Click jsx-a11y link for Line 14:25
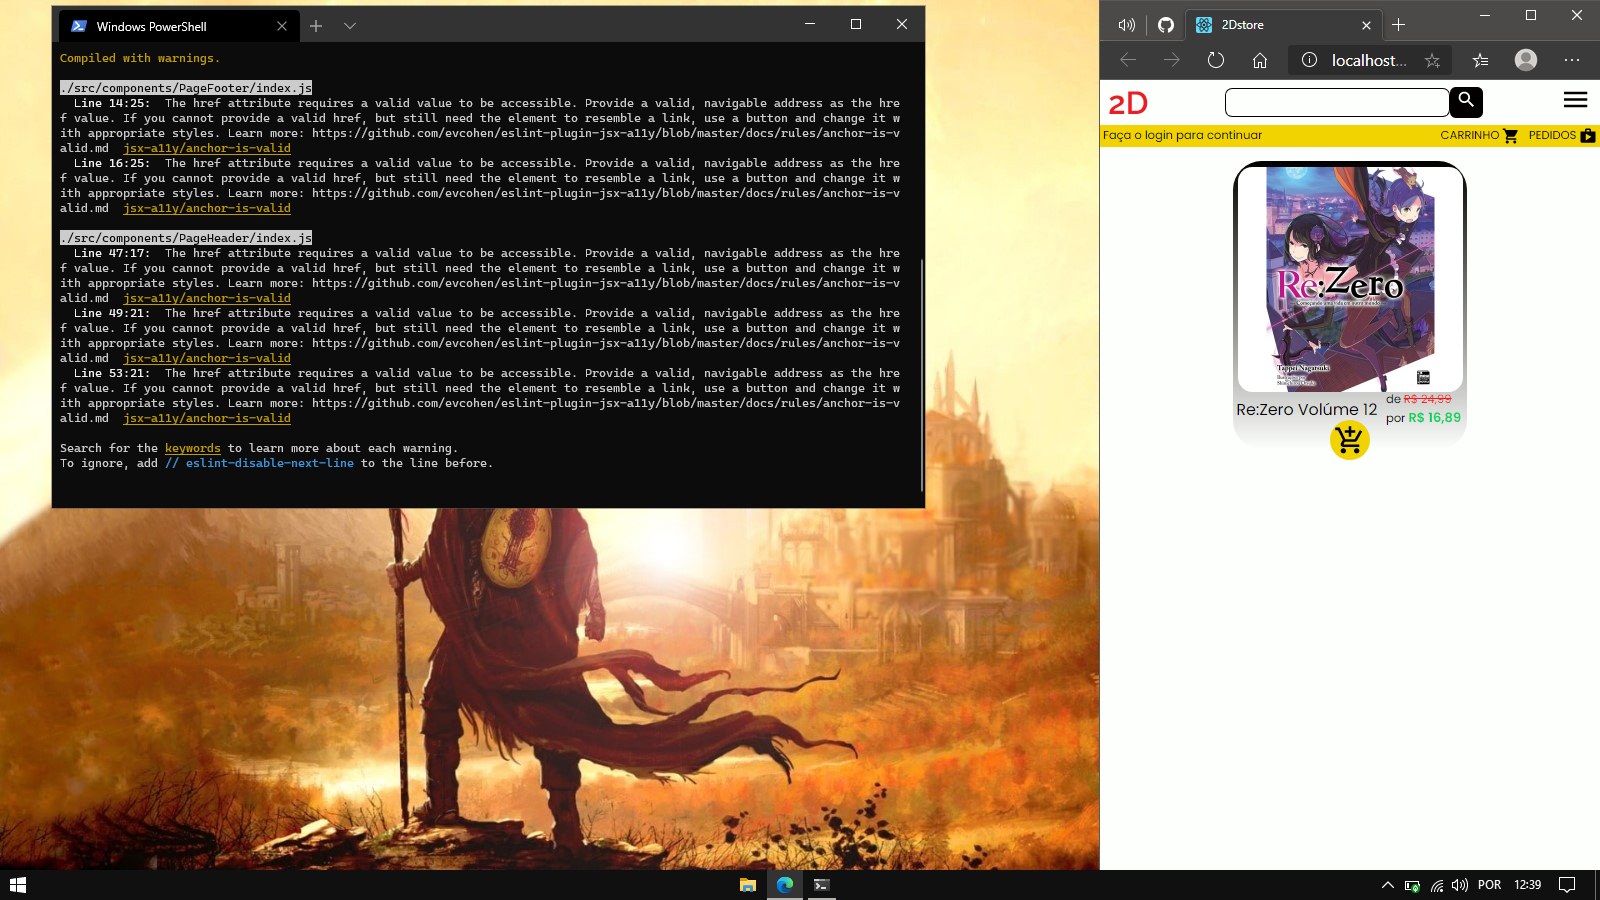The width and height of the screenshot is (1600, 900). [x=207, y=148]
